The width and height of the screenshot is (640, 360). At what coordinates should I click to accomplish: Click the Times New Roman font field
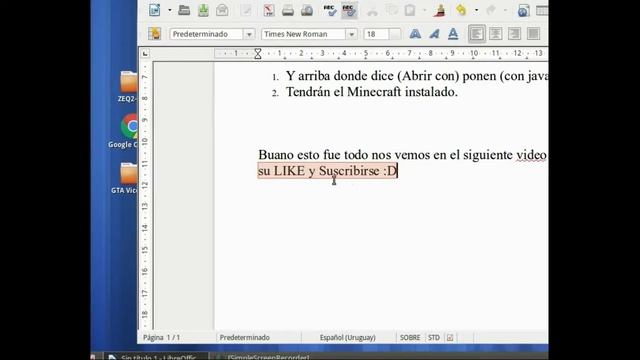point(303,34)
